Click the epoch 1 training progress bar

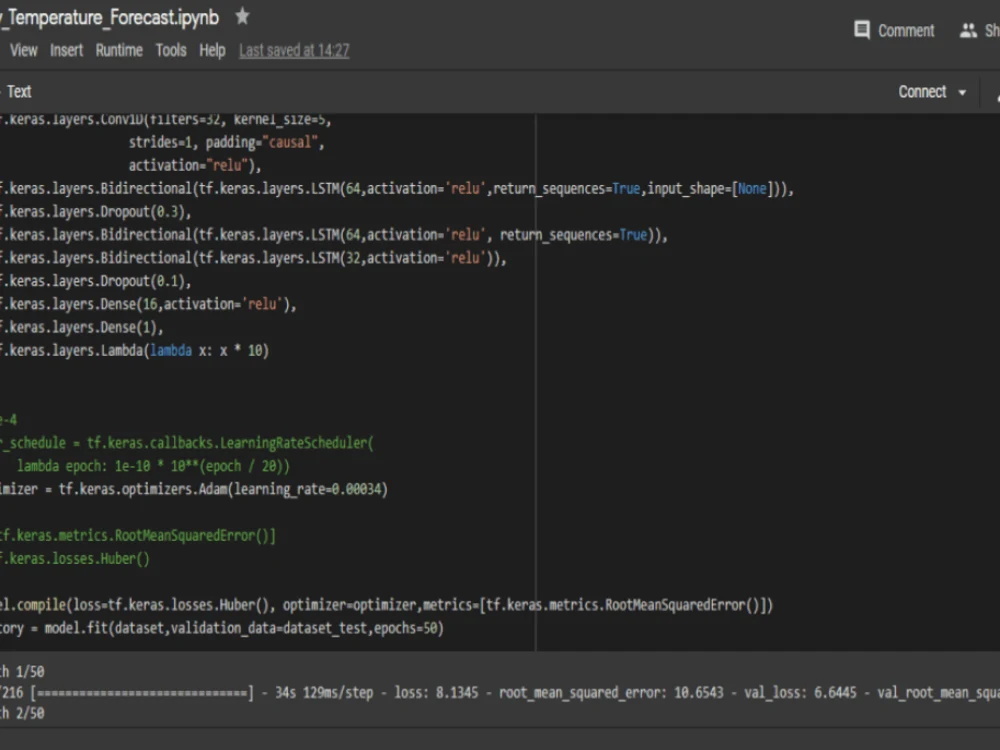[140, 692]
